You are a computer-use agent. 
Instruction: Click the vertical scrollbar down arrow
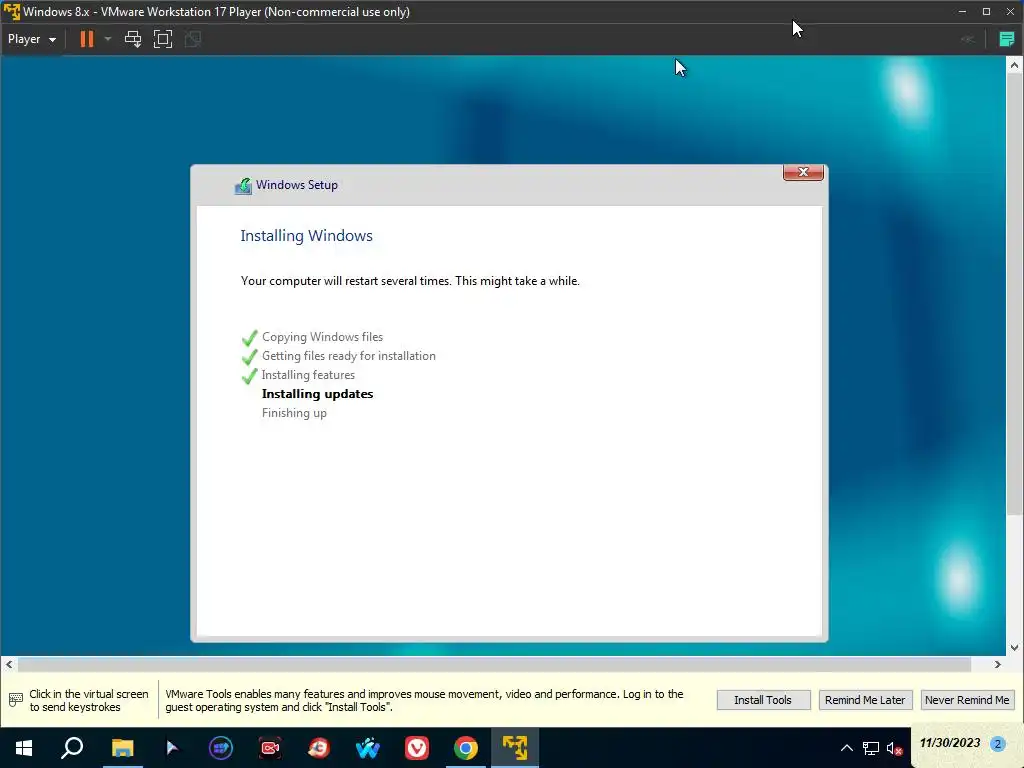1014,648
